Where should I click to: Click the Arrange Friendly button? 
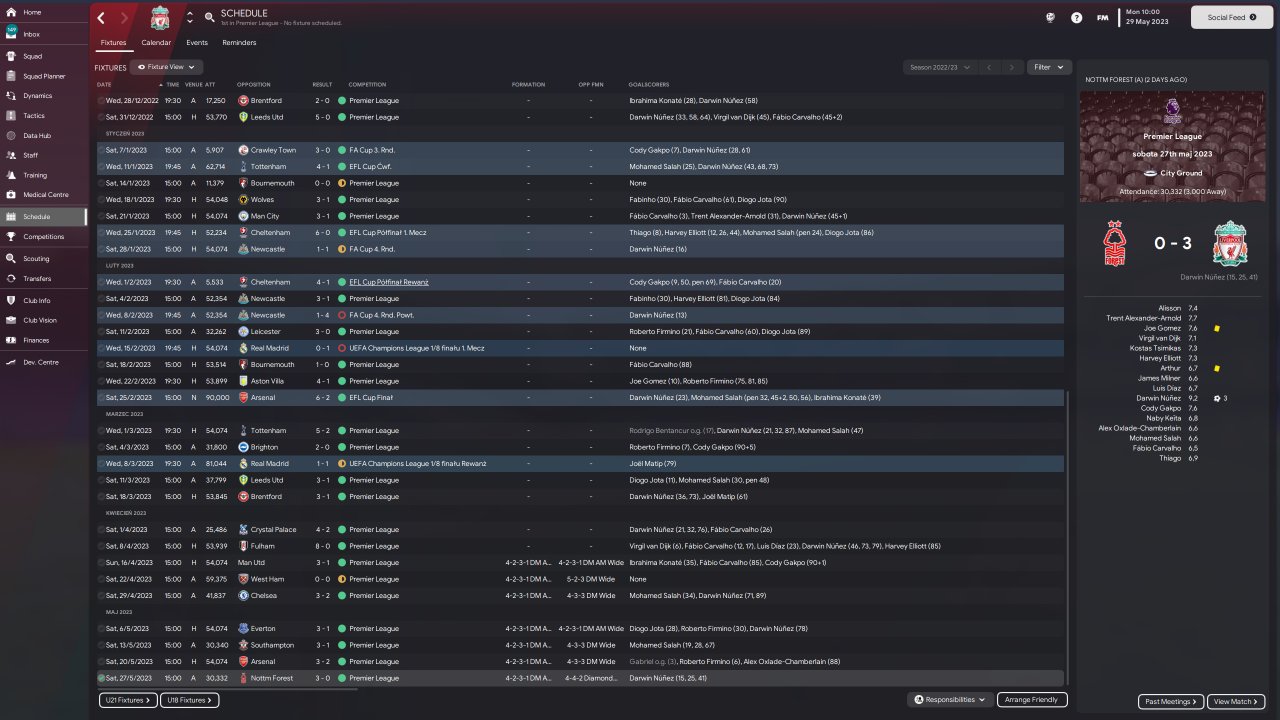(x=1033, y=700)
